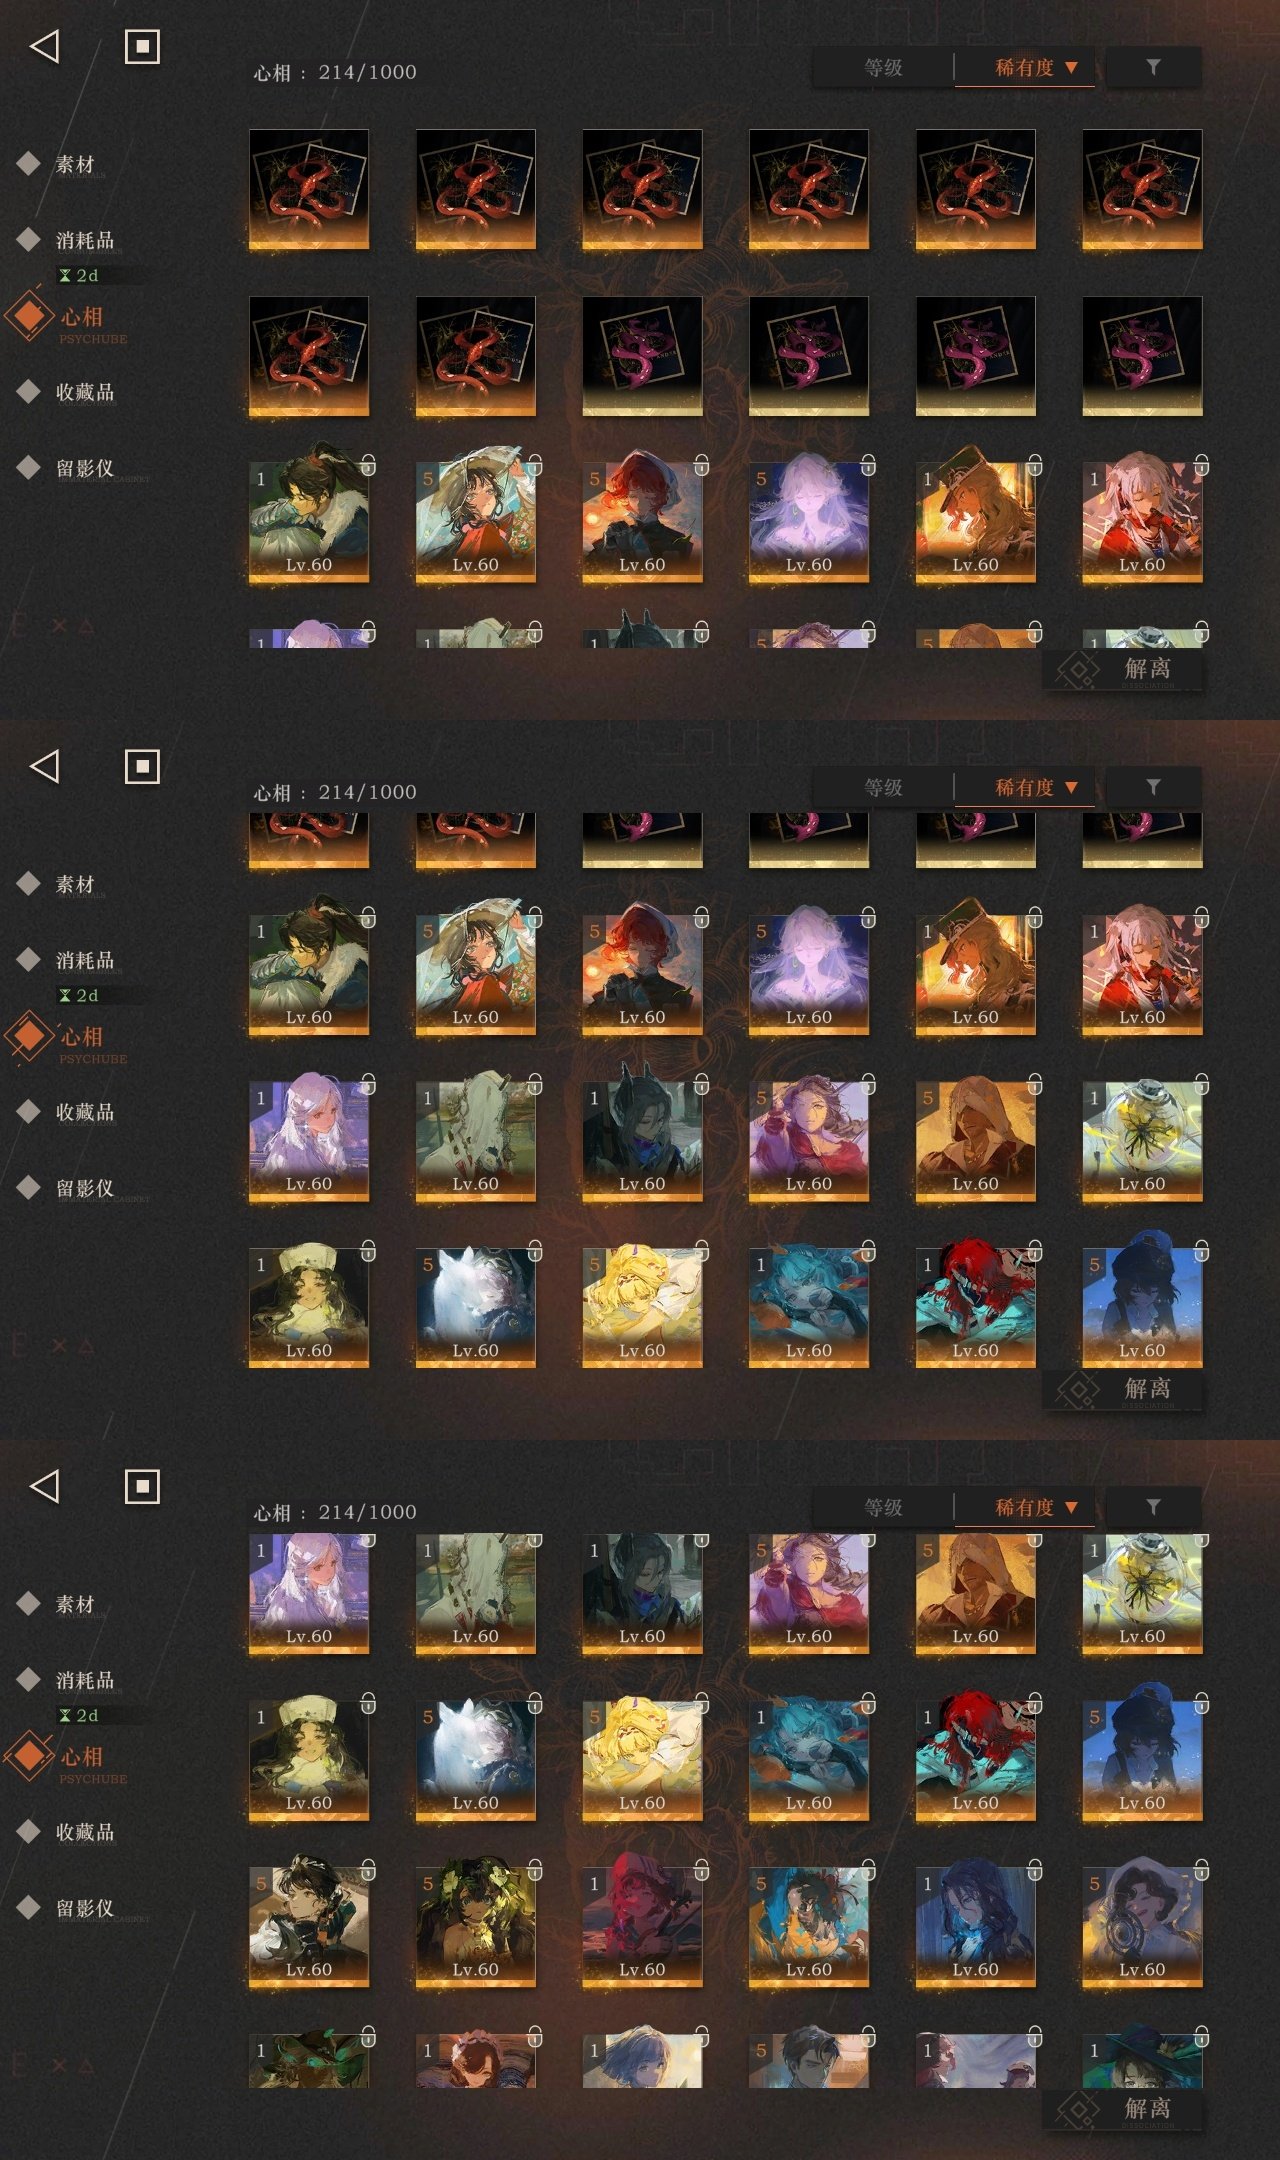The height and width of the screenshot is (2160, 1280).
Task: Click the square home icon in the middle screenshot
Action: point(142,766)
